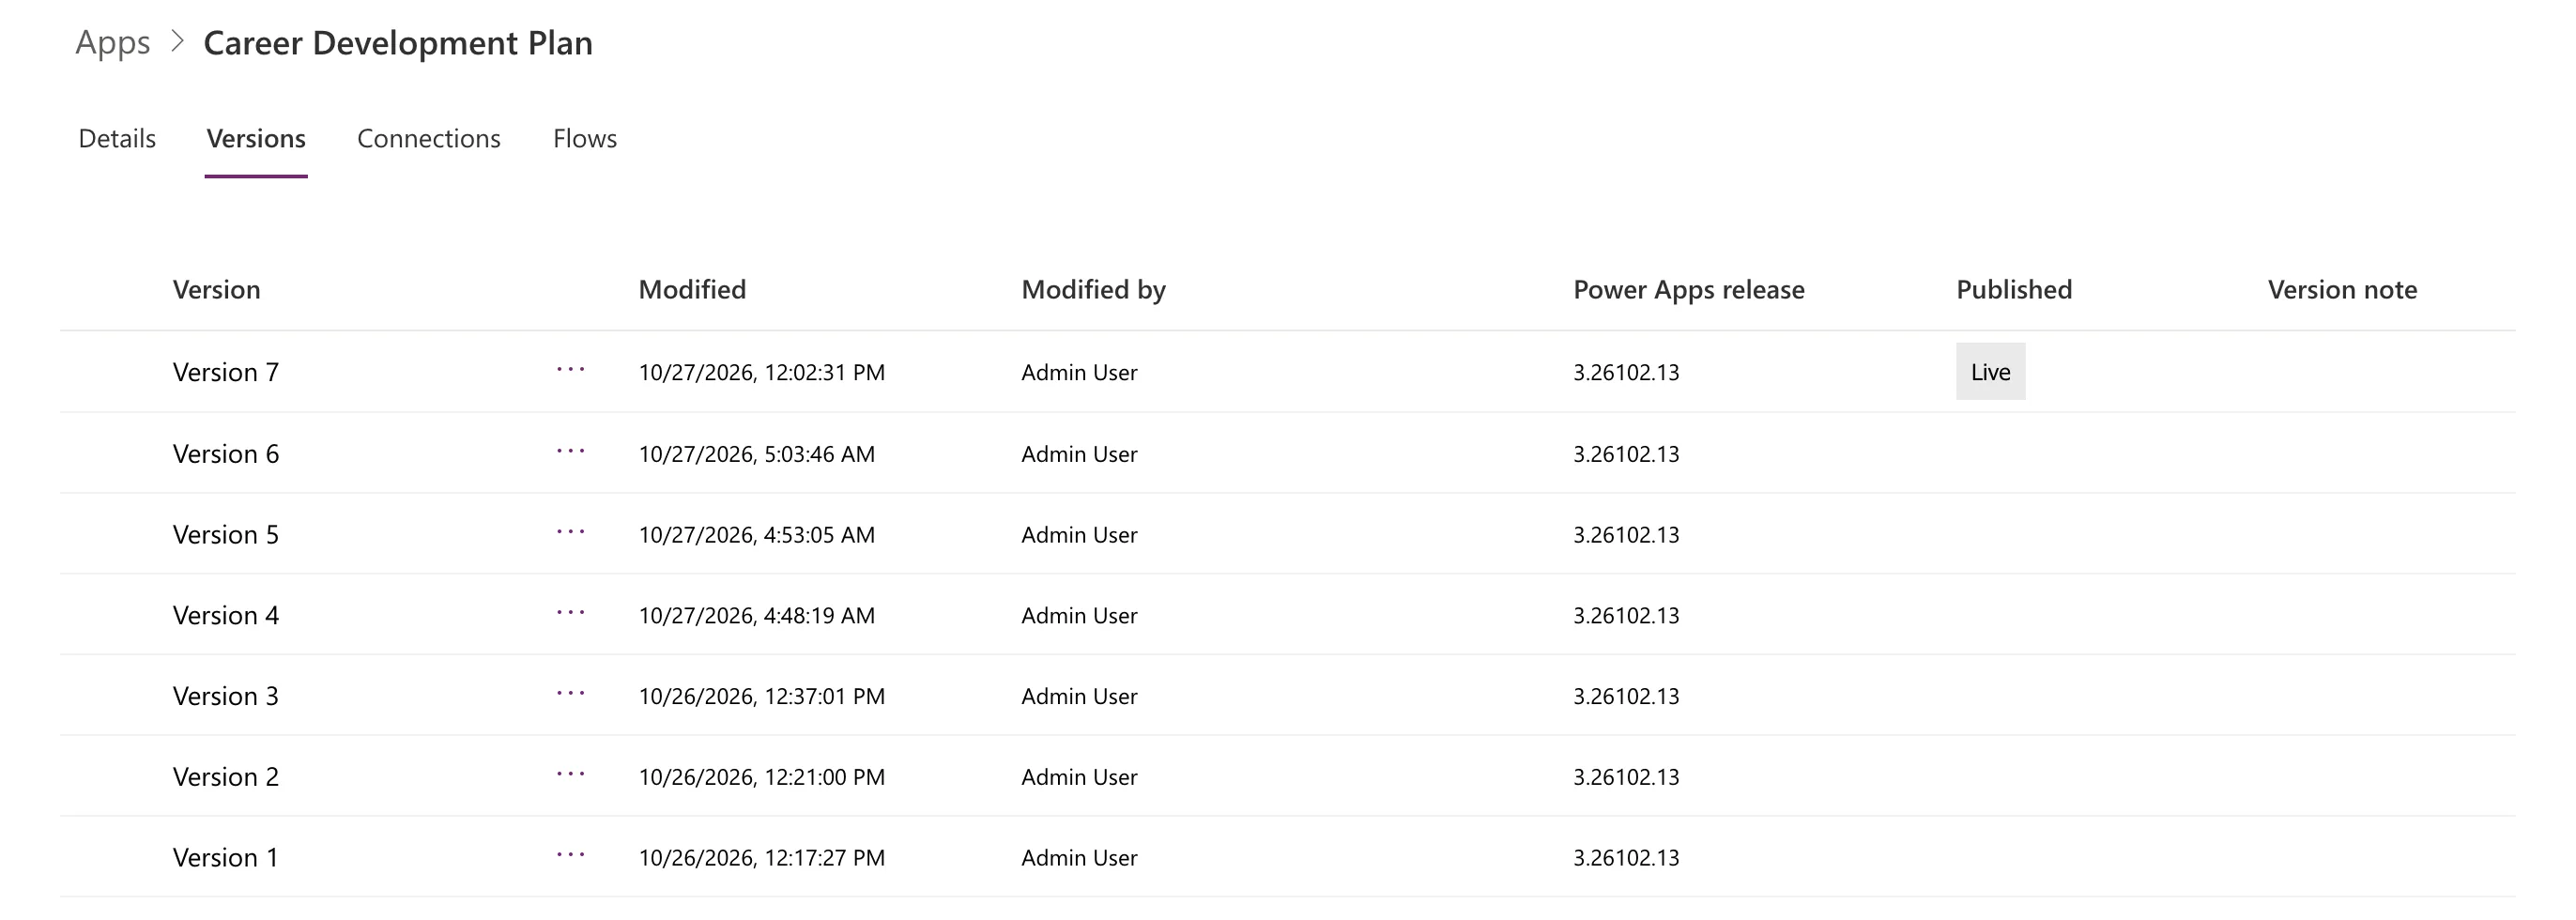This screenshot has width=2576, height=920.
Task: Click release 3.26102.13 in Version 2 row
Action: [1626, 778]
